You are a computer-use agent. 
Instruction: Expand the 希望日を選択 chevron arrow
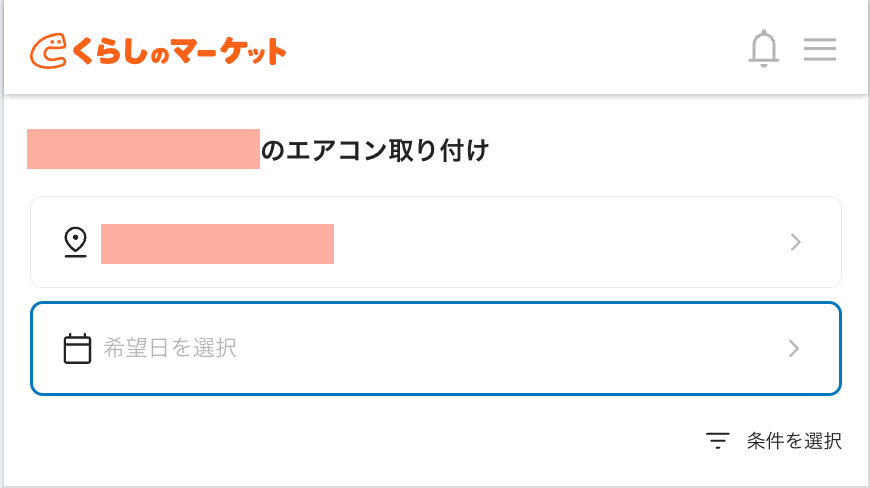(x=795, y=348)
